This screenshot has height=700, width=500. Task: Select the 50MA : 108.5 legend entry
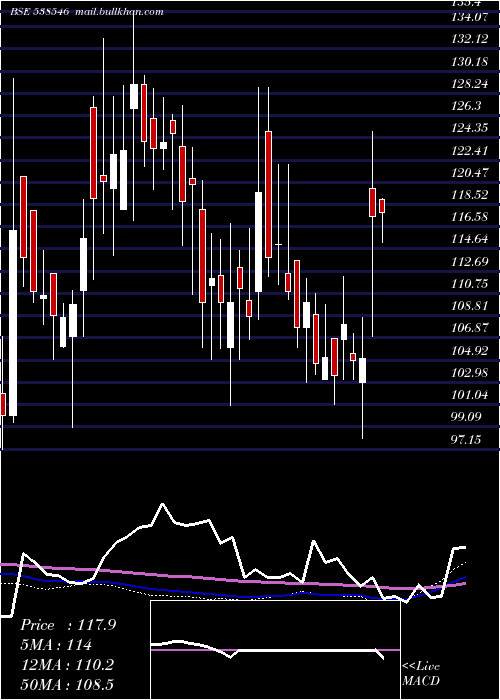pyautogui.click(x=67, y=684)
